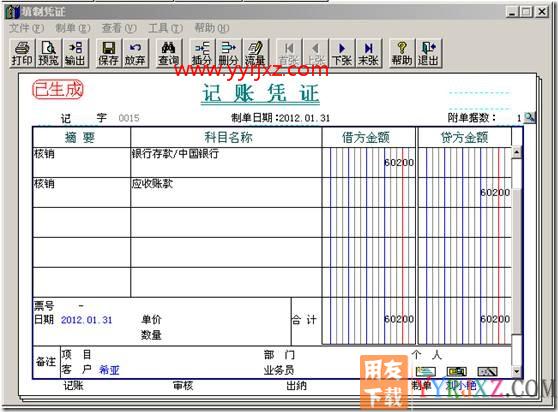Screen dimensions: 558x412
Task: Click the 摘要 column header
Action: [x=81, y=137]
